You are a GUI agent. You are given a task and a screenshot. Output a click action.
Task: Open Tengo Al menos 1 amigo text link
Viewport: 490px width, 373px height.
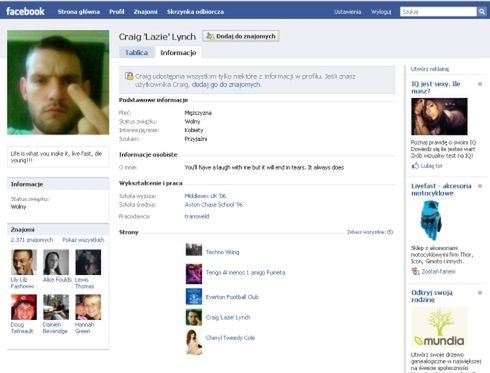pyautogui.click(x=245, y=272)
